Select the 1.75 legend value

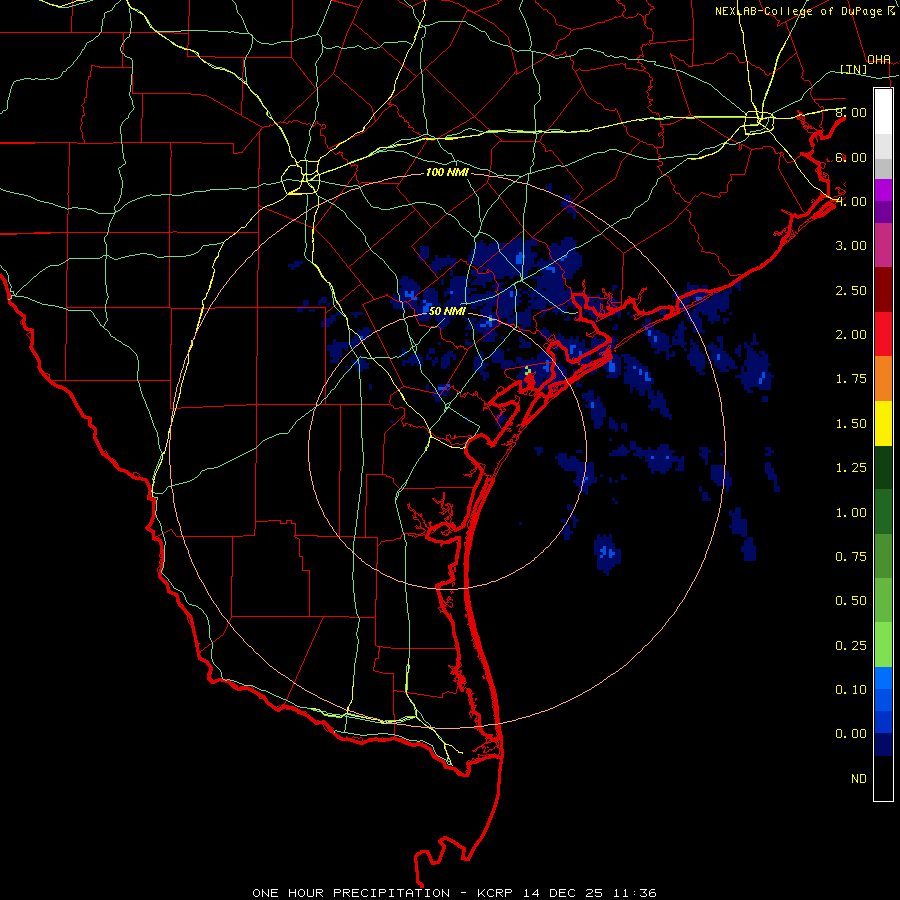point(851,379)
